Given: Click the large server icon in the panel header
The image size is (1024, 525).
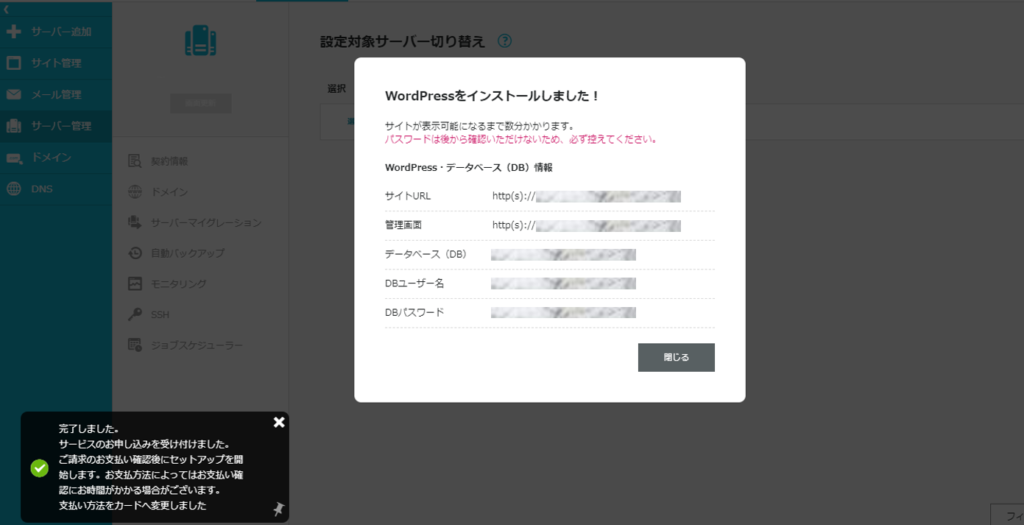Looking at the screenshot, I should tap(200, 40).
